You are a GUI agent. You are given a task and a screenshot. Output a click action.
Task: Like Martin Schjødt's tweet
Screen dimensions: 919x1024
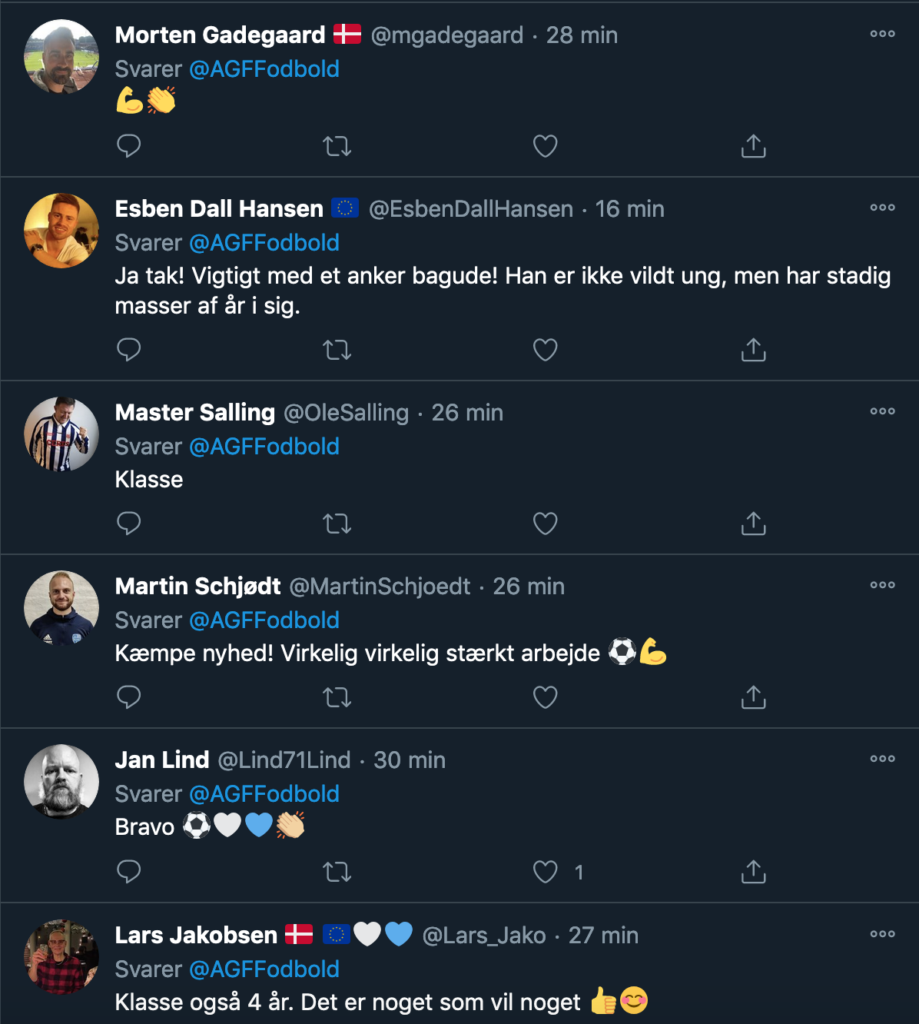tap(544, 696)
